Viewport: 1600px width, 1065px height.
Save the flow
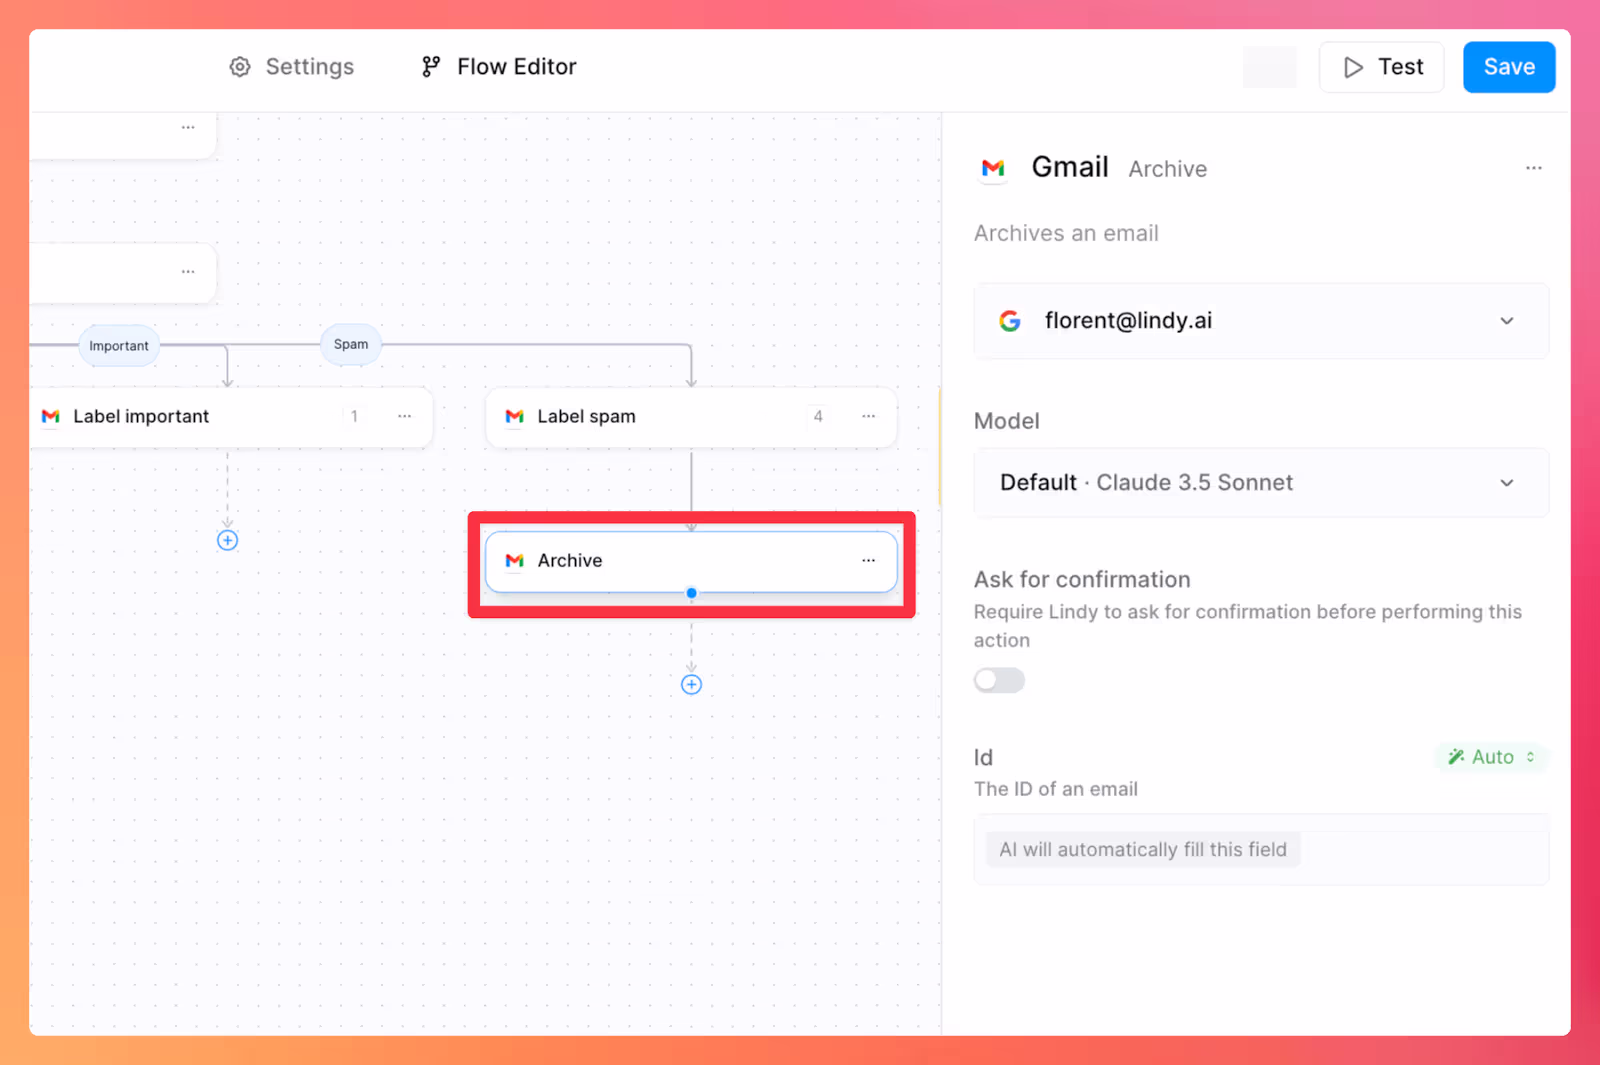(1509, 67)
